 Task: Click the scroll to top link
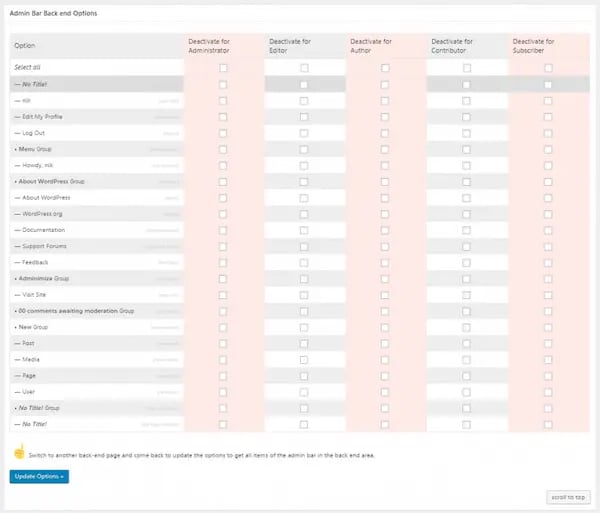tap(568, 496)
